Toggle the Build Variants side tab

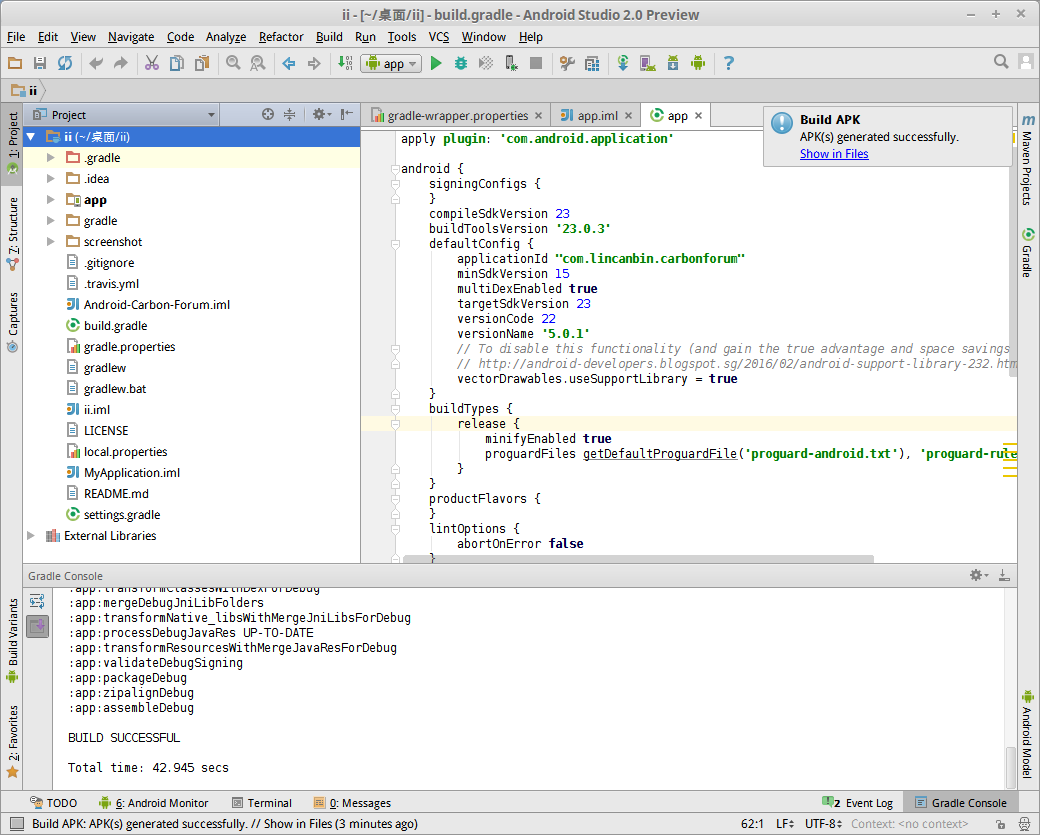point(13,641)
